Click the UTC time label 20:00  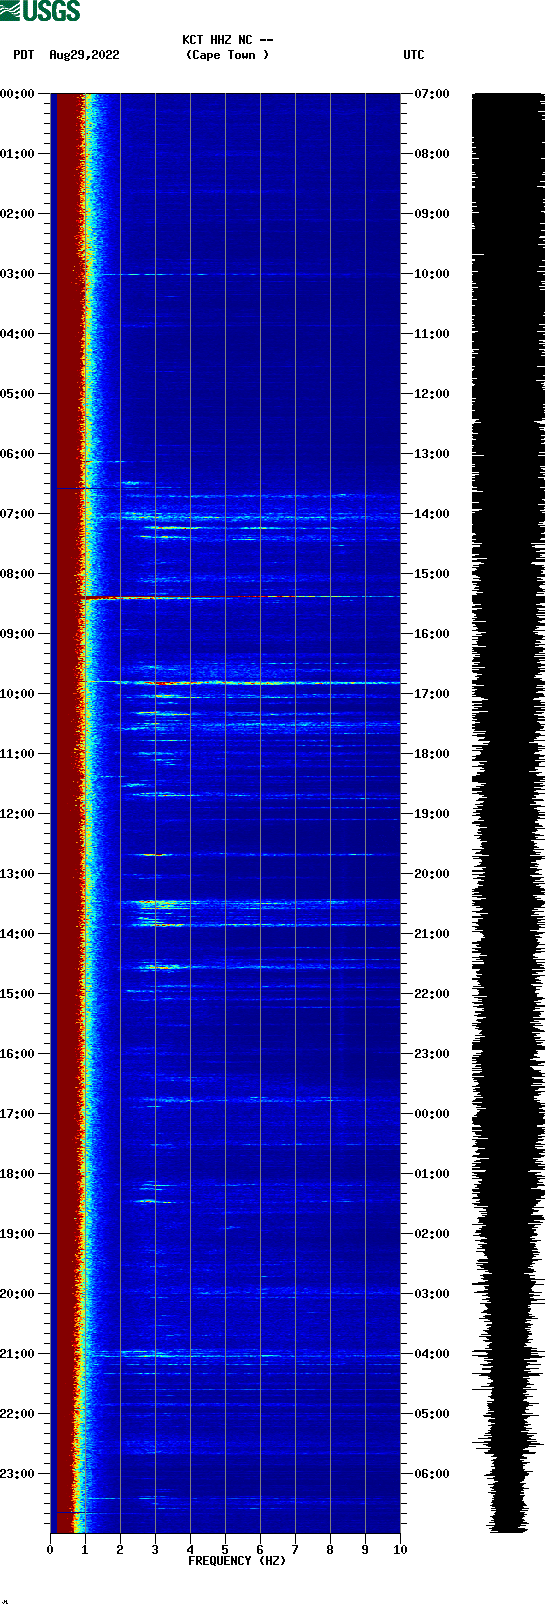[432, 874]
